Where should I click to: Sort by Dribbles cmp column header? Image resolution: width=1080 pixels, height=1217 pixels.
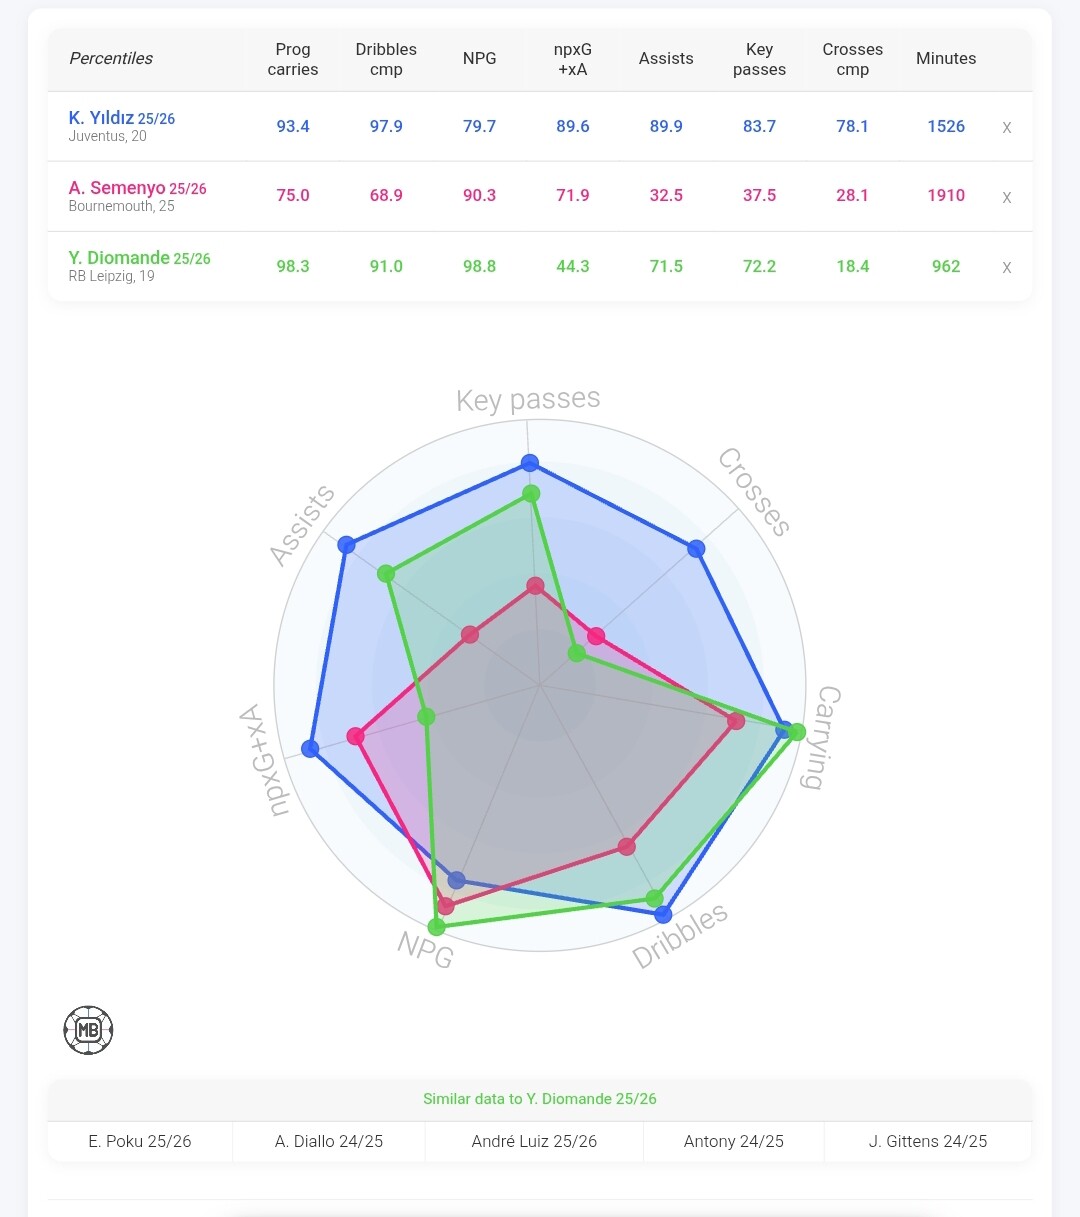[x=386, y=59]
